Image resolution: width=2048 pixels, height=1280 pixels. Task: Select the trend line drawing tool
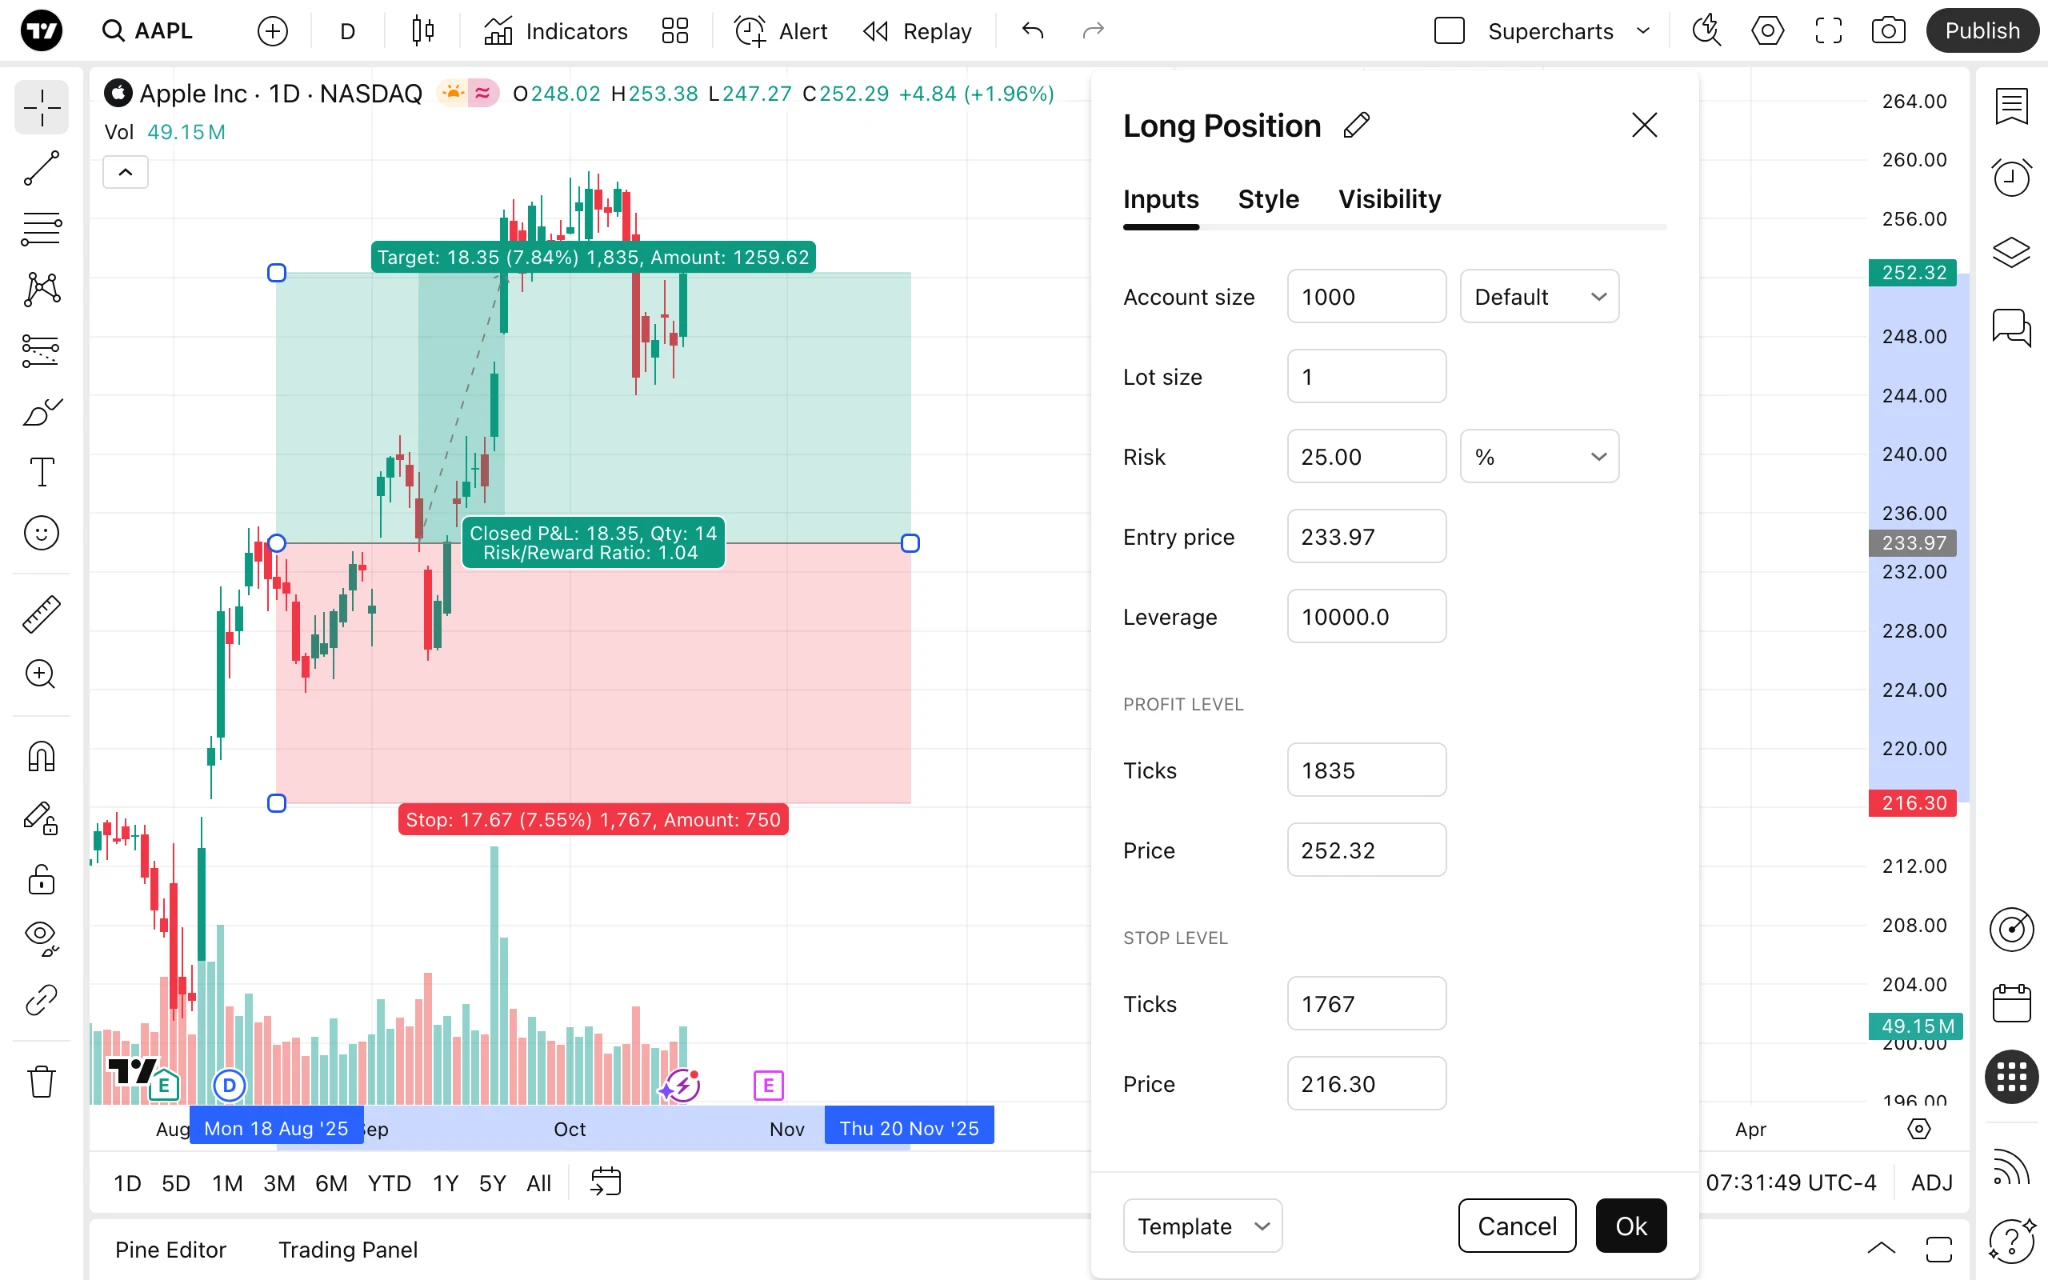(x=41, y=169)
